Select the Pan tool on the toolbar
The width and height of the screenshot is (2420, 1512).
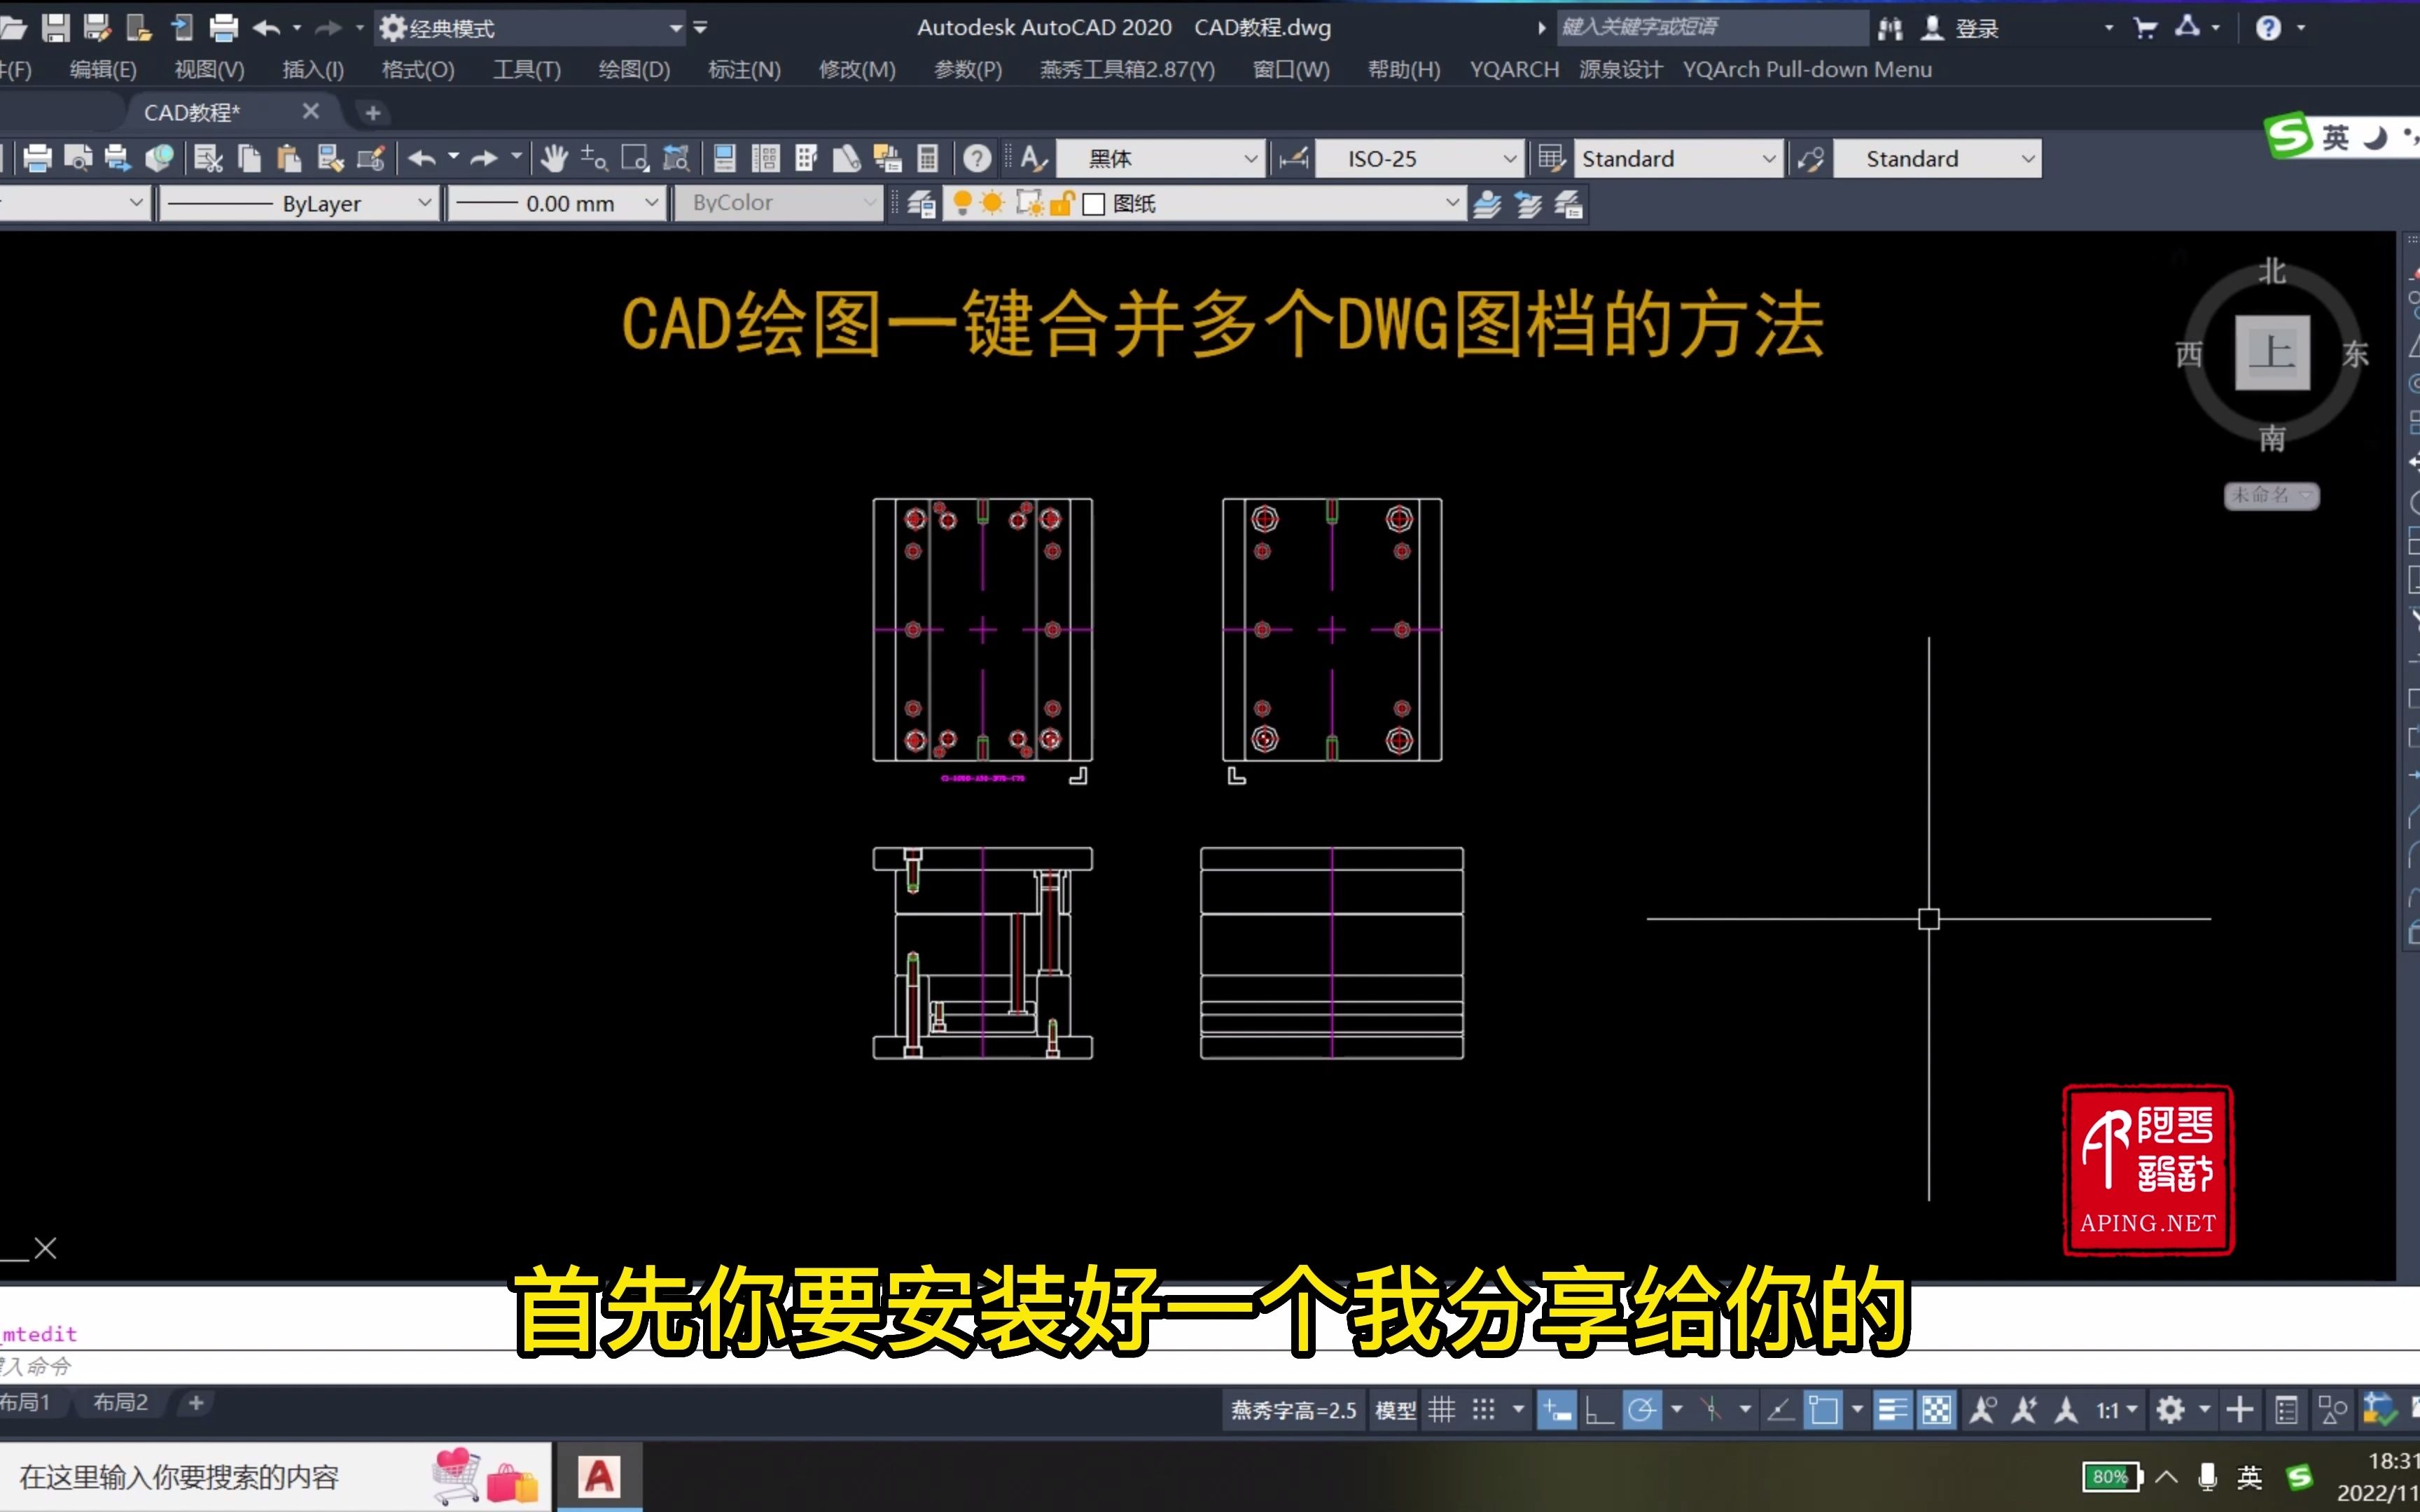tap(553, 158)
